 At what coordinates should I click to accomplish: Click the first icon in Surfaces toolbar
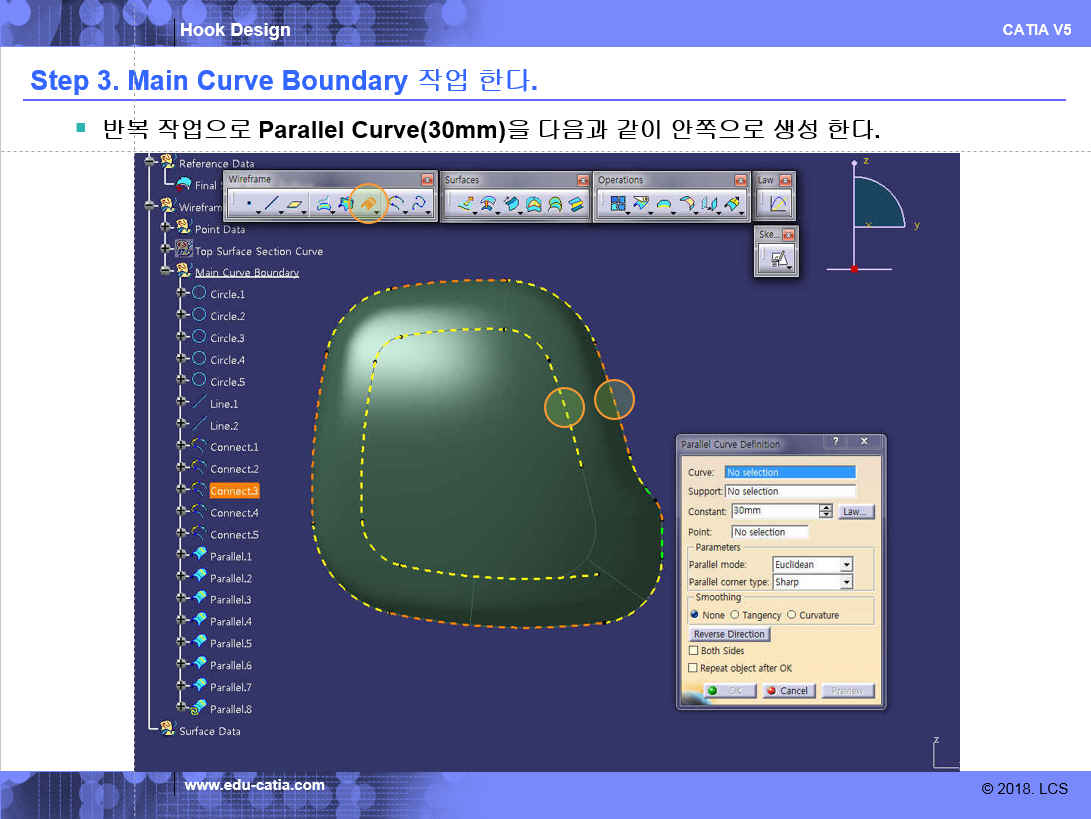pyautogui.click(x=464, y=204)
